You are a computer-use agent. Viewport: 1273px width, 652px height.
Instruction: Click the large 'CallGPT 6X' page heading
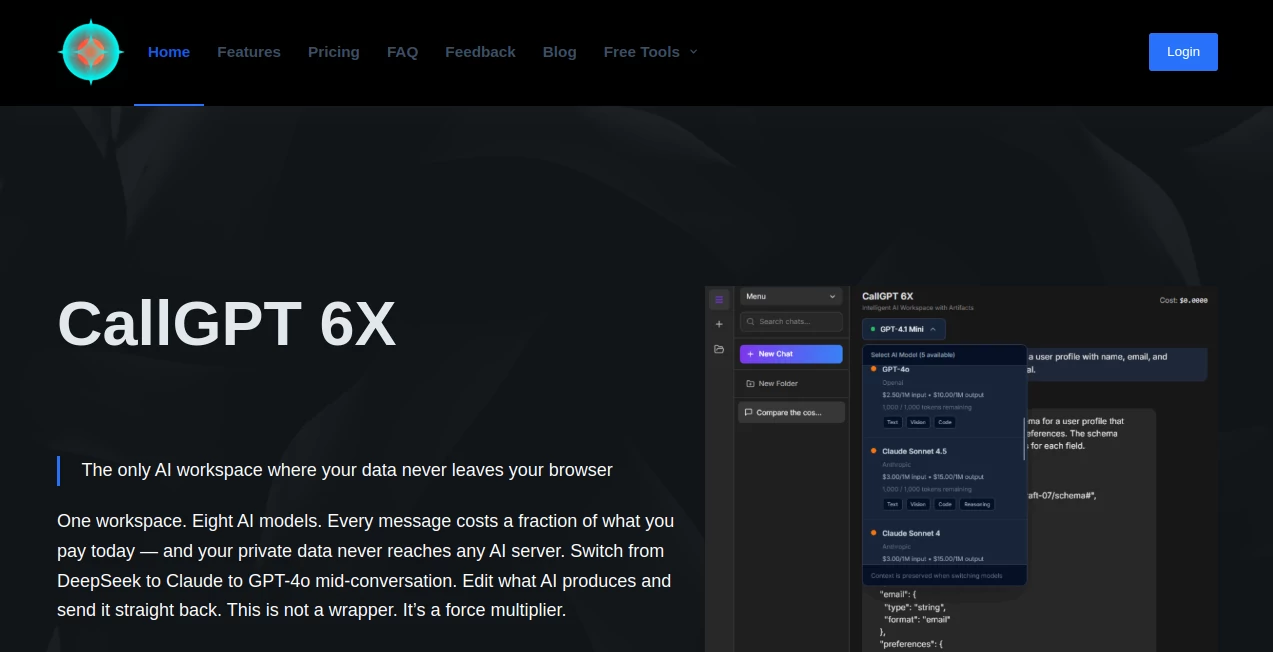point(227,323)
